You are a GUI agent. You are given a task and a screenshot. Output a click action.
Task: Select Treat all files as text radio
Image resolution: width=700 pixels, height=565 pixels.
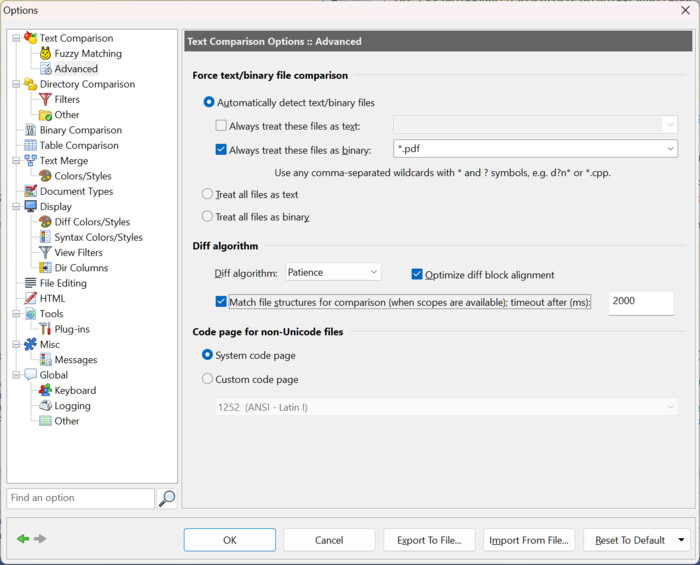coord(207,194)
